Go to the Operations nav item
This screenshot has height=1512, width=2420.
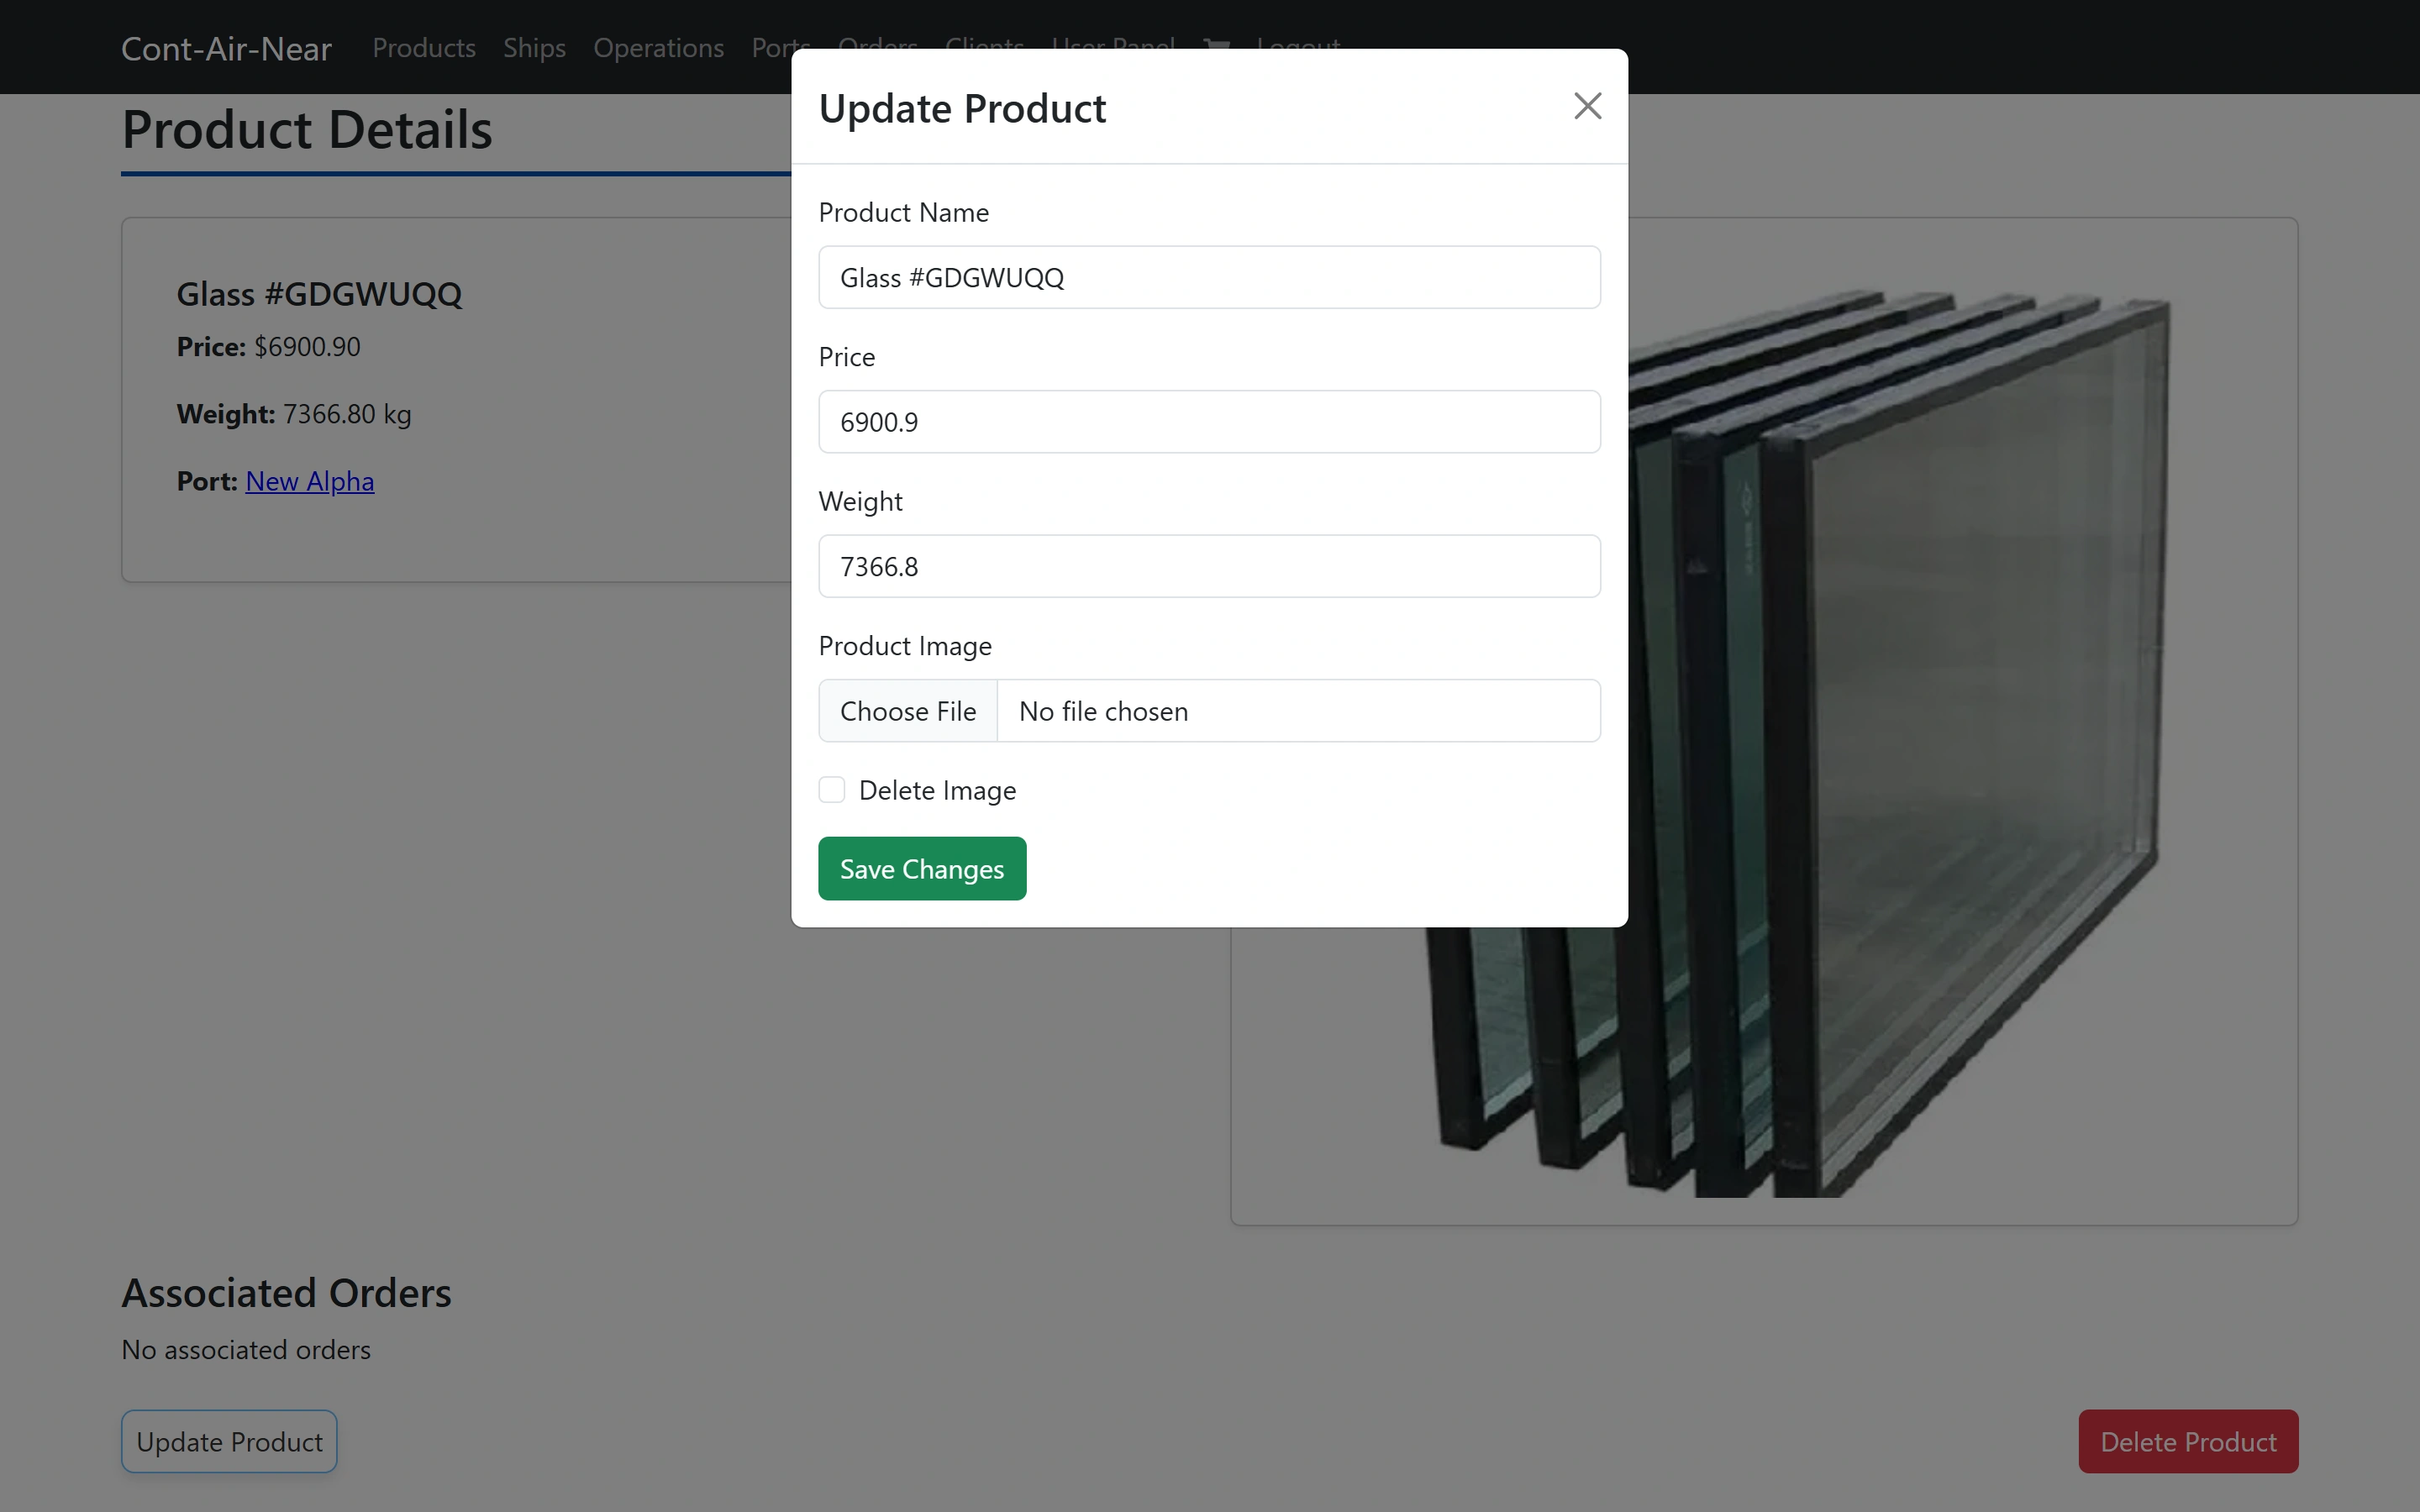click(658, 47)
